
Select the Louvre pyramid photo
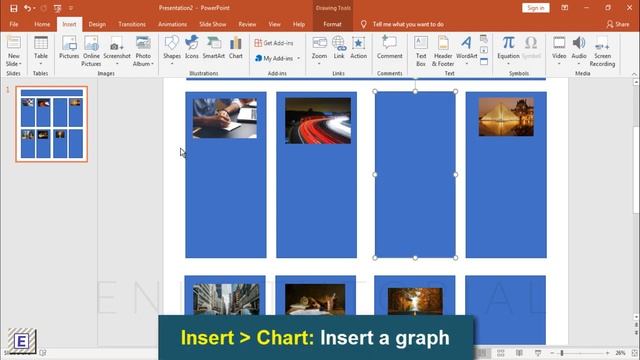click(x=506, y=117)
